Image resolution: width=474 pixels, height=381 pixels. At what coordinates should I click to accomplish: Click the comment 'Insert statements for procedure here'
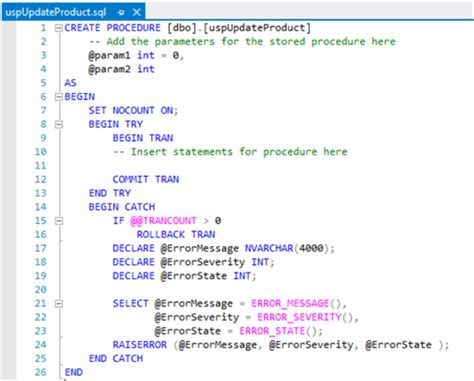pos(230,152)
